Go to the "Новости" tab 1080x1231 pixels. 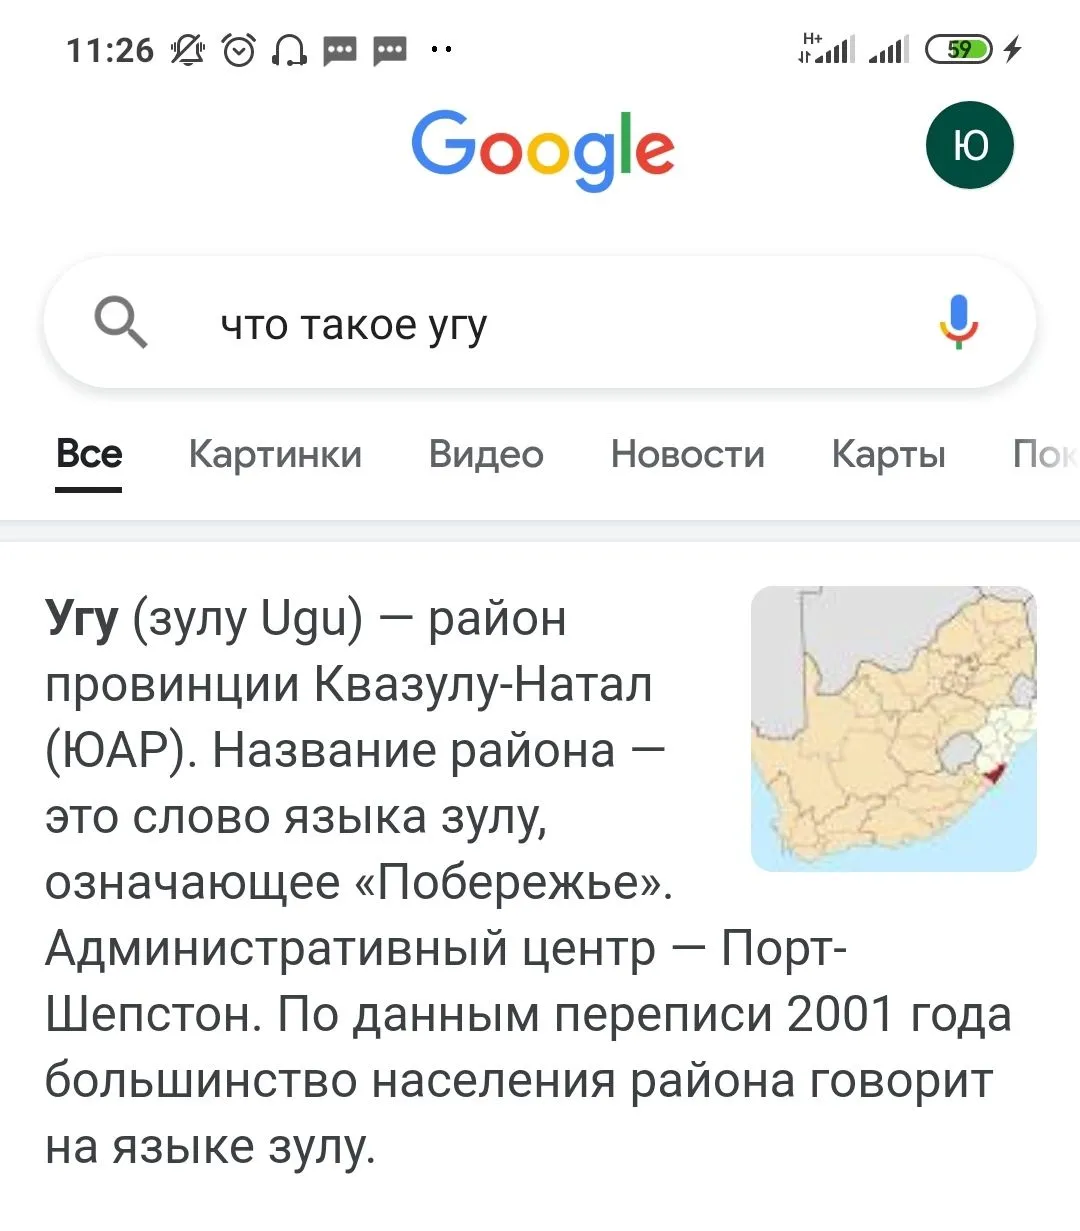tap(687, 455)
